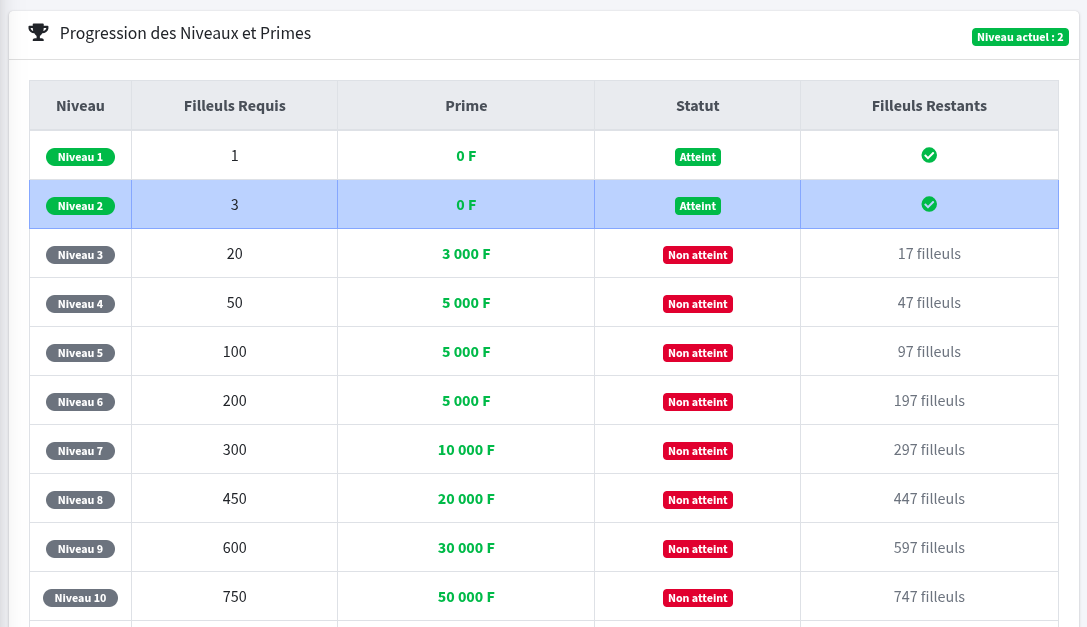Click the Niveau 10 level badge
Image resolution: width=1087 pixels, height=627 pixels.
pos(80,598)
